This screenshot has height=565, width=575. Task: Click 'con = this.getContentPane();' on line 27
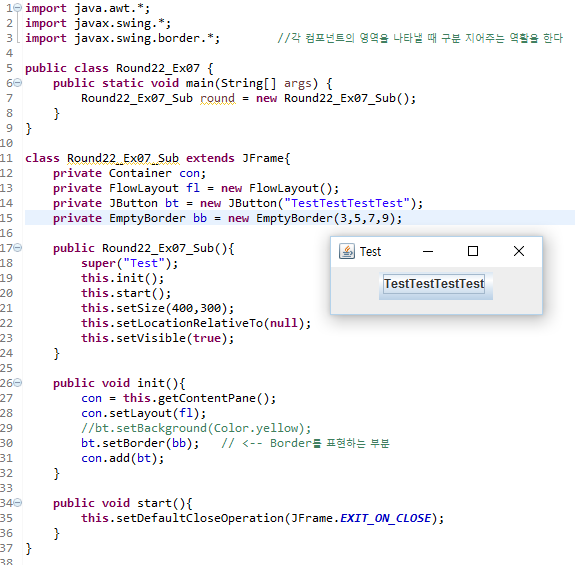179,398
